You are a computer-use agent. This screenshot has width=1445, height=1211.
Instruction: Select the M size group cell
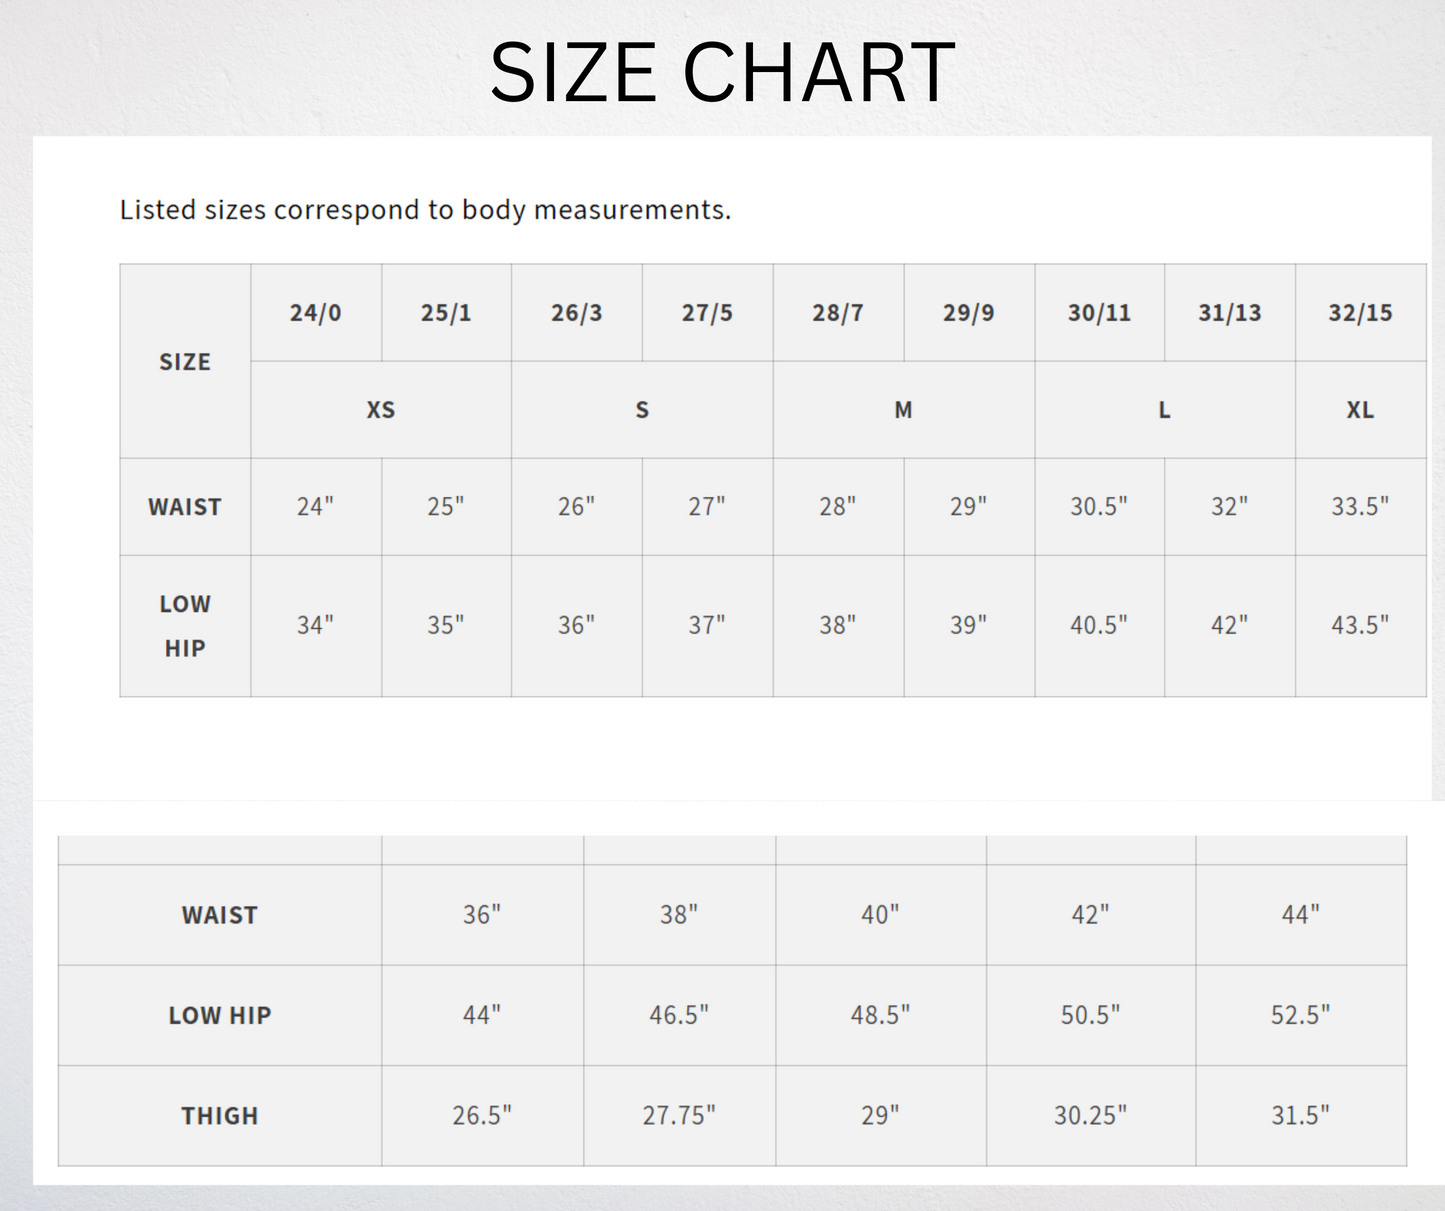pyautogui.click(x=903, y=410)
